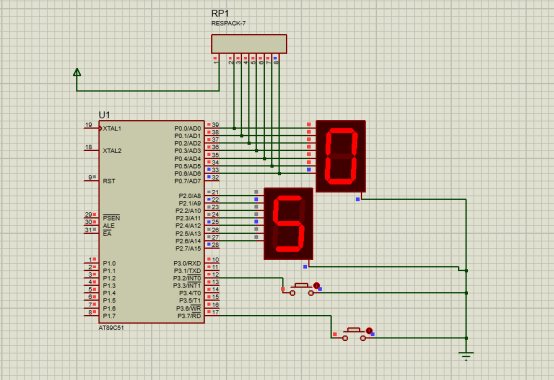Select the seven-segment display showing 5
Image resolution: width=554 pixels, height=380 pixels.
288,224
